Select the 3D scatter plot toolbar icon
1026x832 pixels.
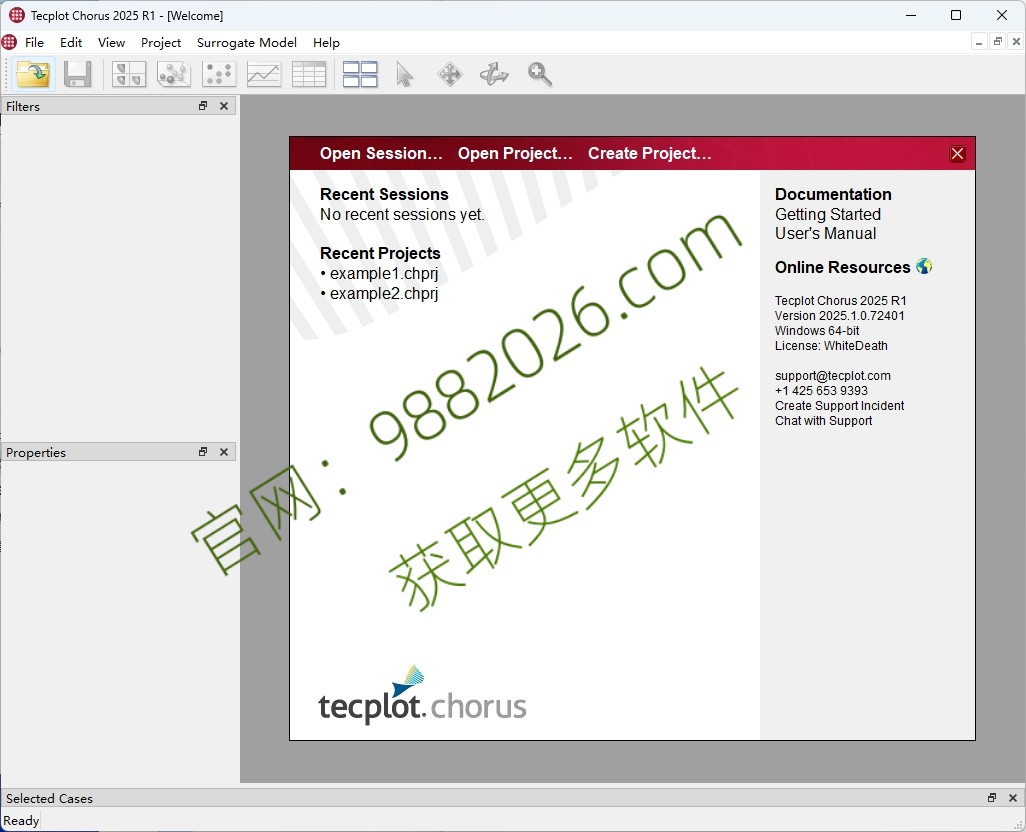pos(173,74)
